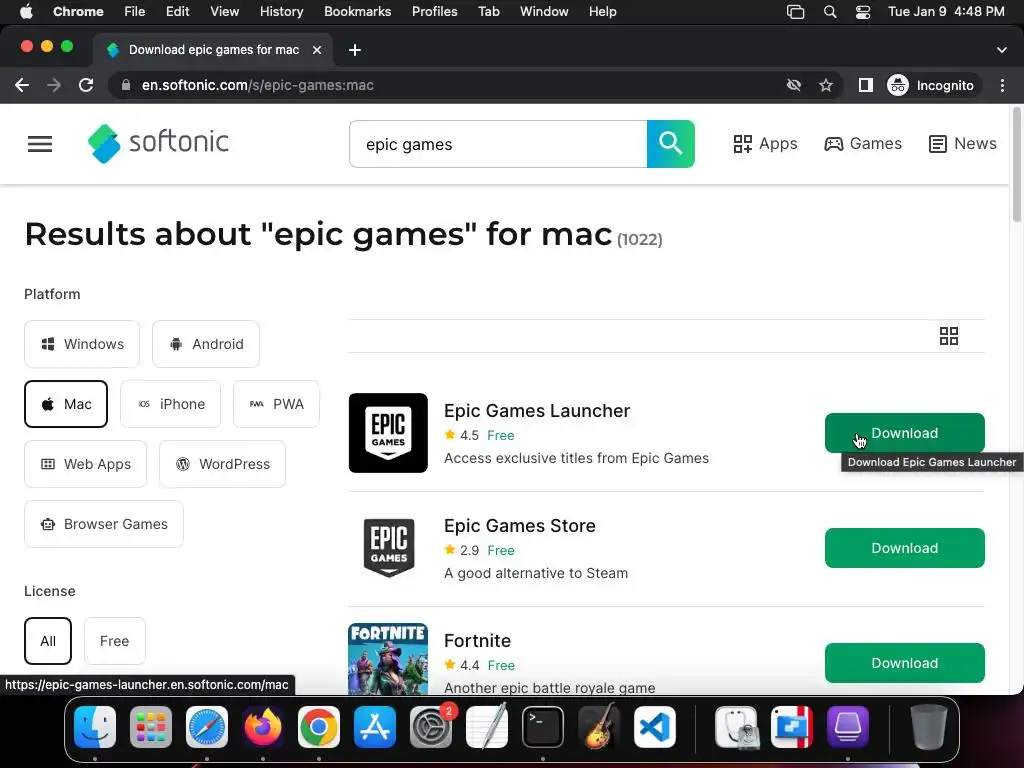Switch results to grid view
This screenshot has width=1024, height=768.
click(x=949, y=336)
